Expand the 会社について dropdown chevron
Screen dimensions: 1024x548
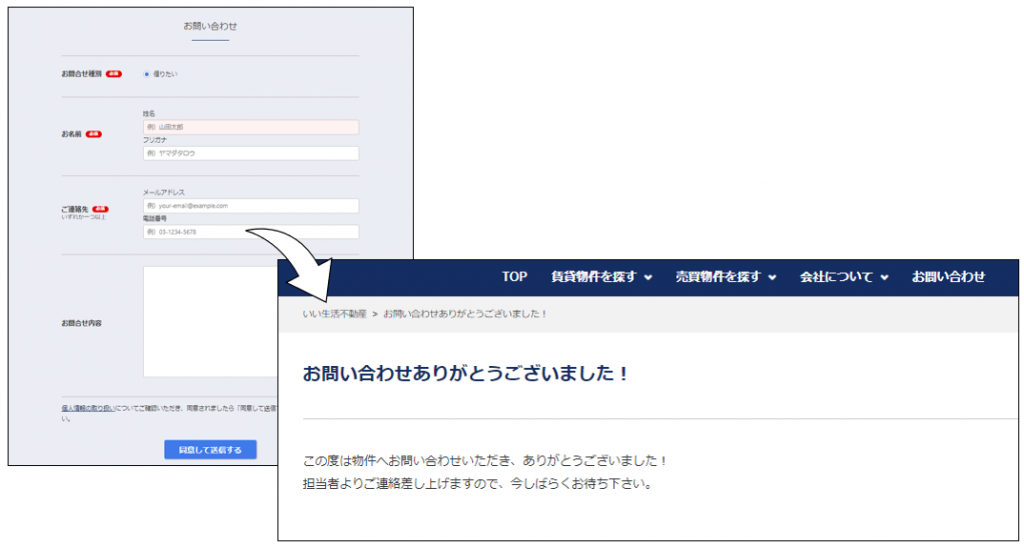(885, 278)
